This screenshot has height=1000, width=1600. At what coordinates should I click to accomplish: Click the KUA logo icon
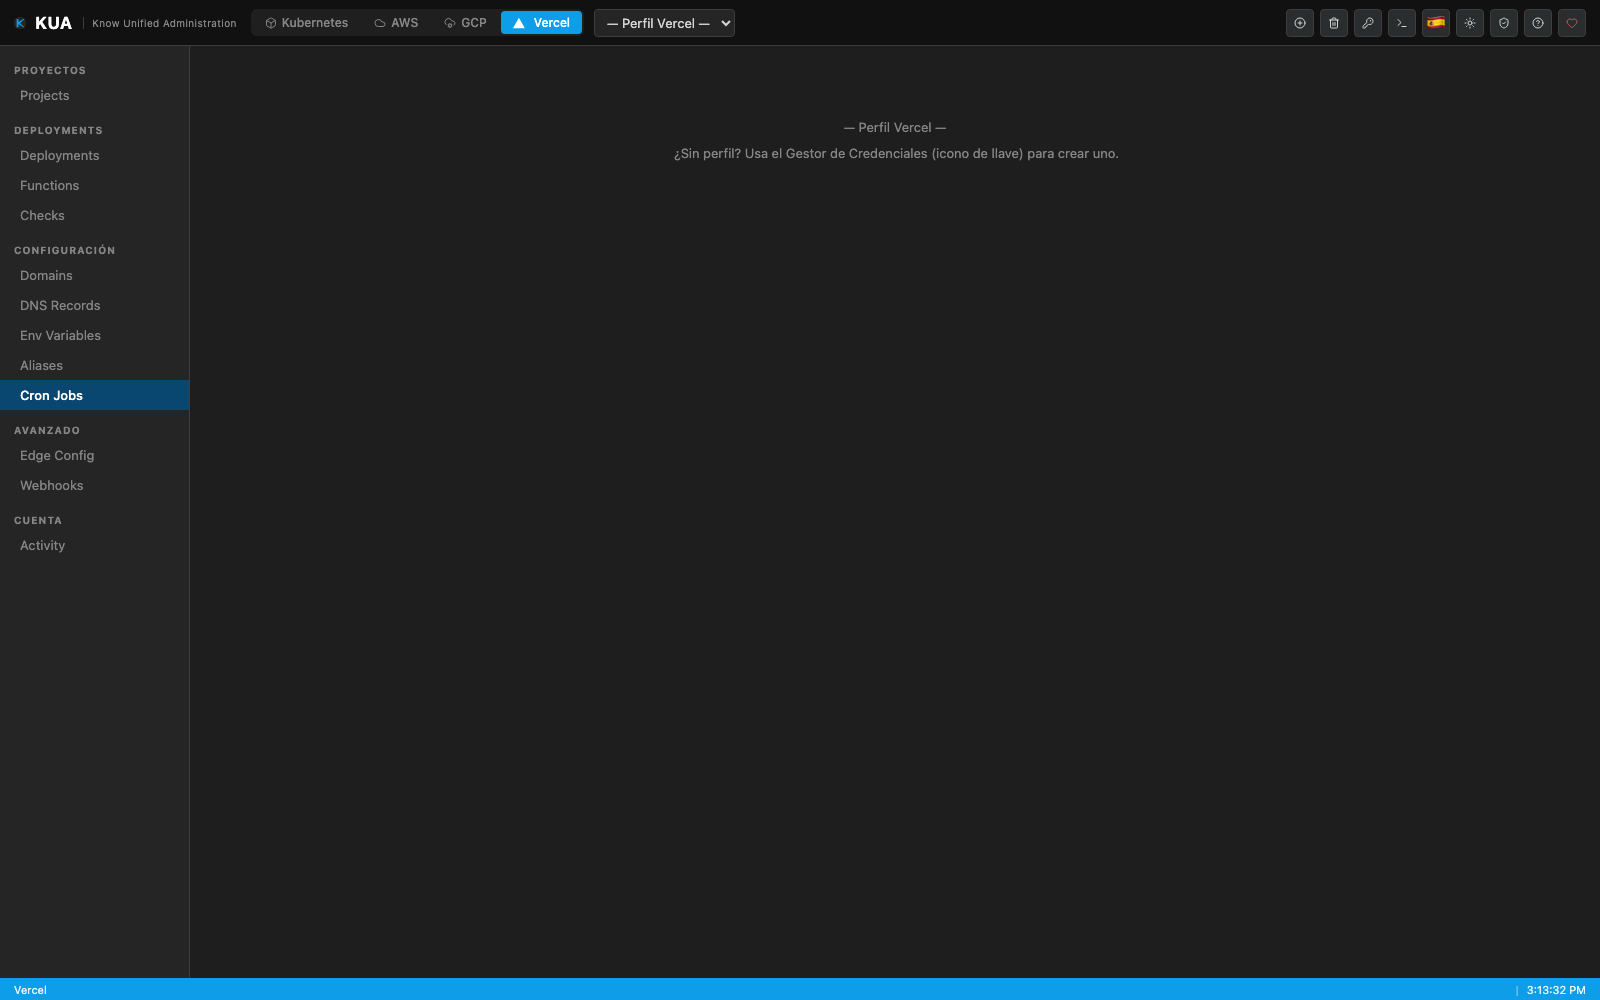tap(20, 23)
